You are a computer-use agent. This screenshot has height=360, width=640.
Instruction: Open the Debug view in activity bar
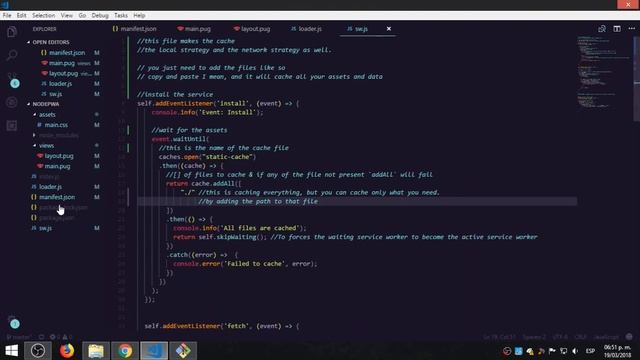click(12, 102)
